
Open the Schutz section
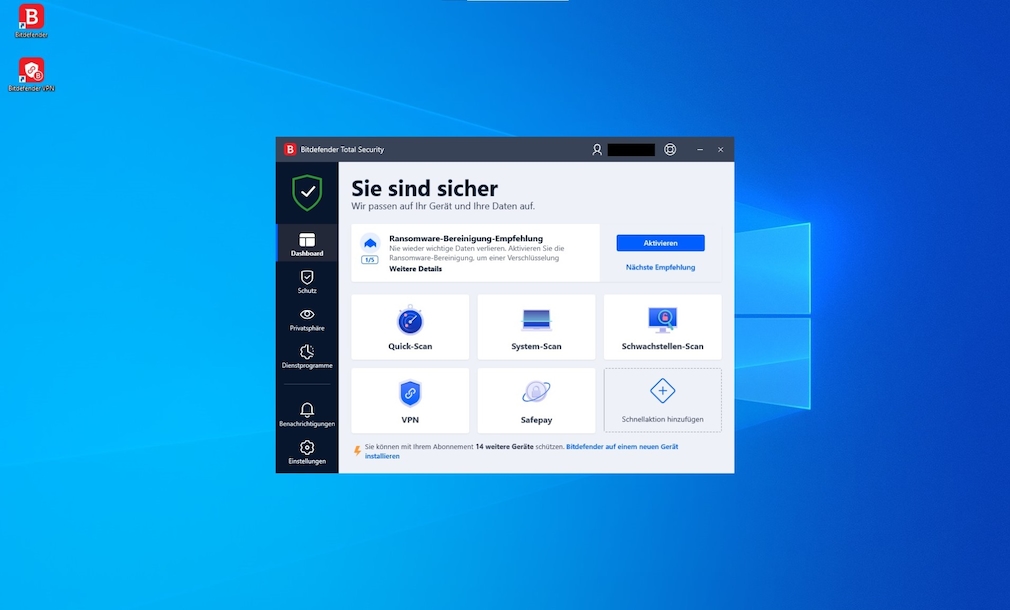tap(307, 281)
